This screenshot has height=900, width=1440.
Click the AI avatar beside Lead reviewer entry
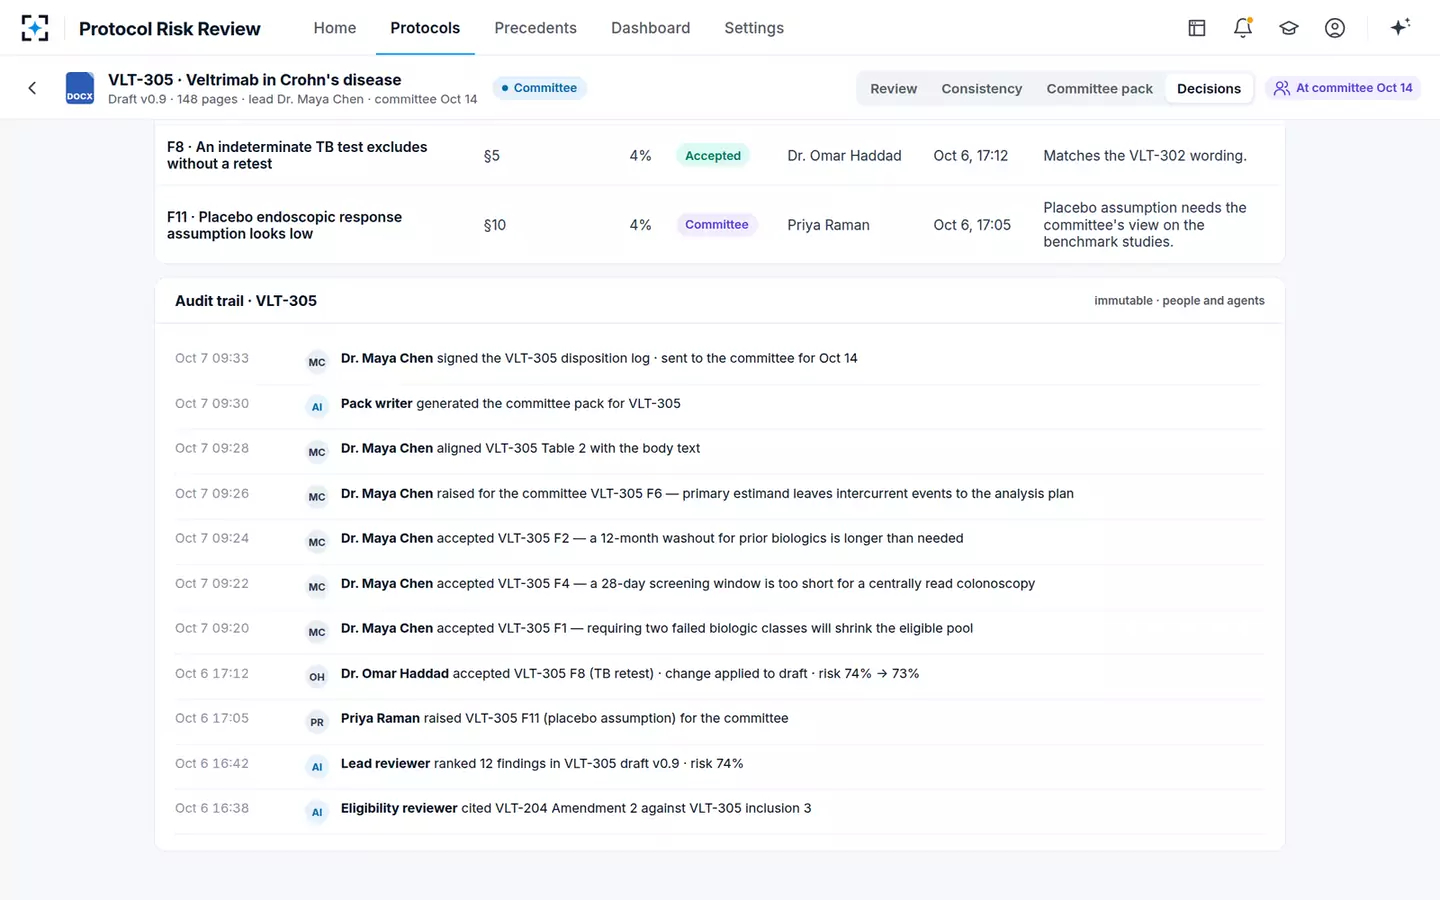[317, 767]
